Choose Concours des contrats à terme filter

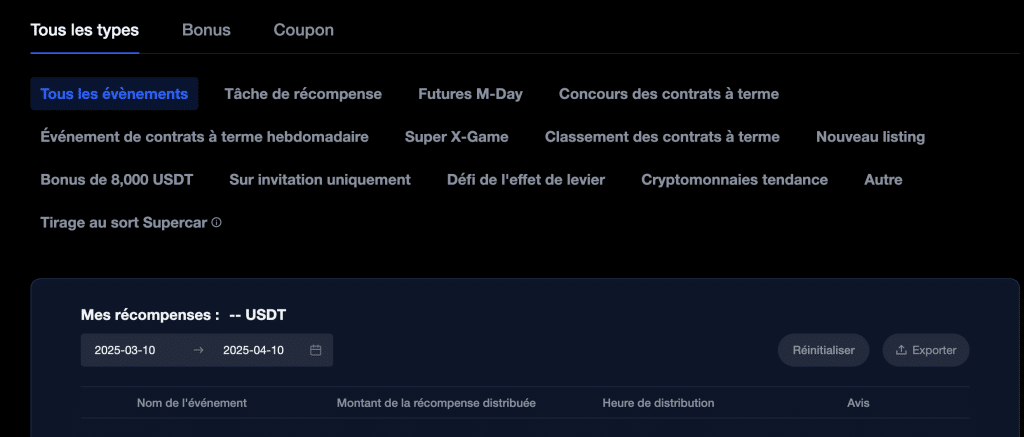669,93
